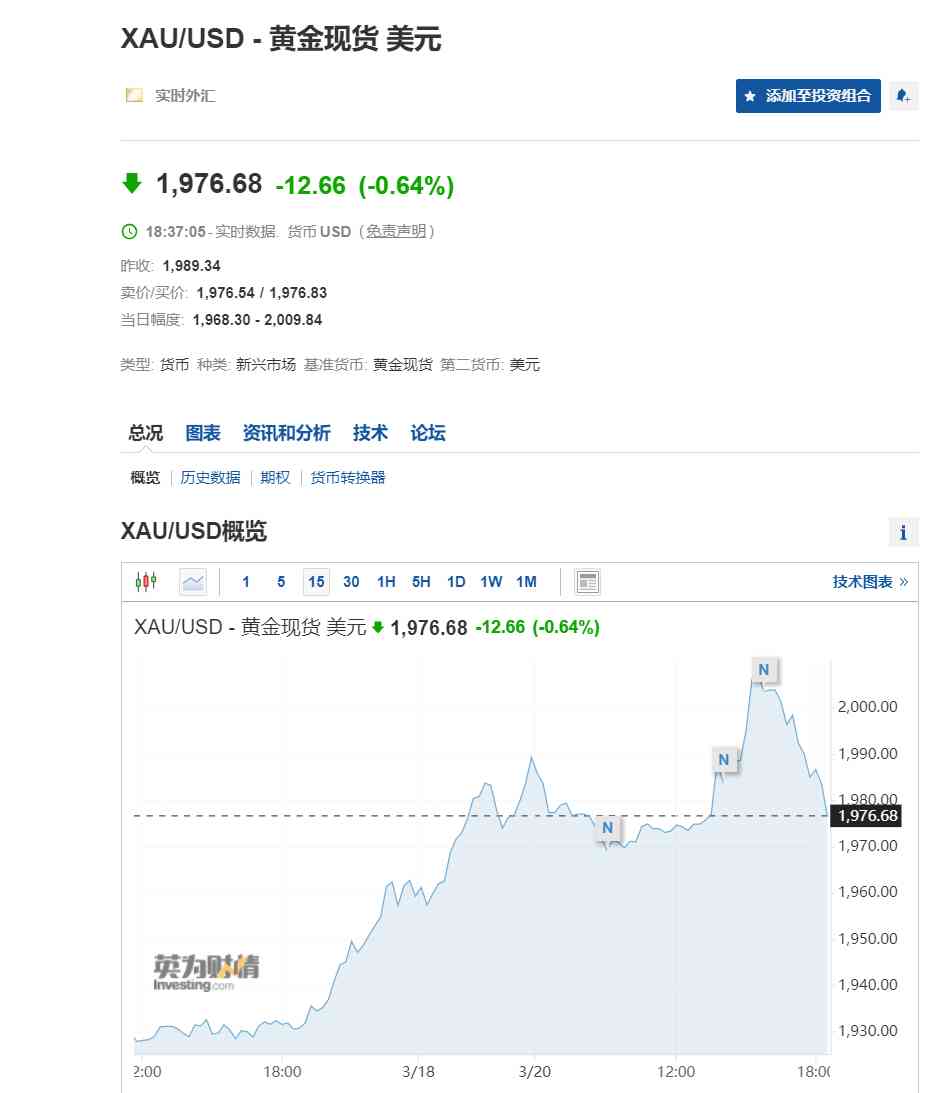Switch chart to 1D timeframe
Viewport: 939px width, 1093px height.
(x=456, y=581)
